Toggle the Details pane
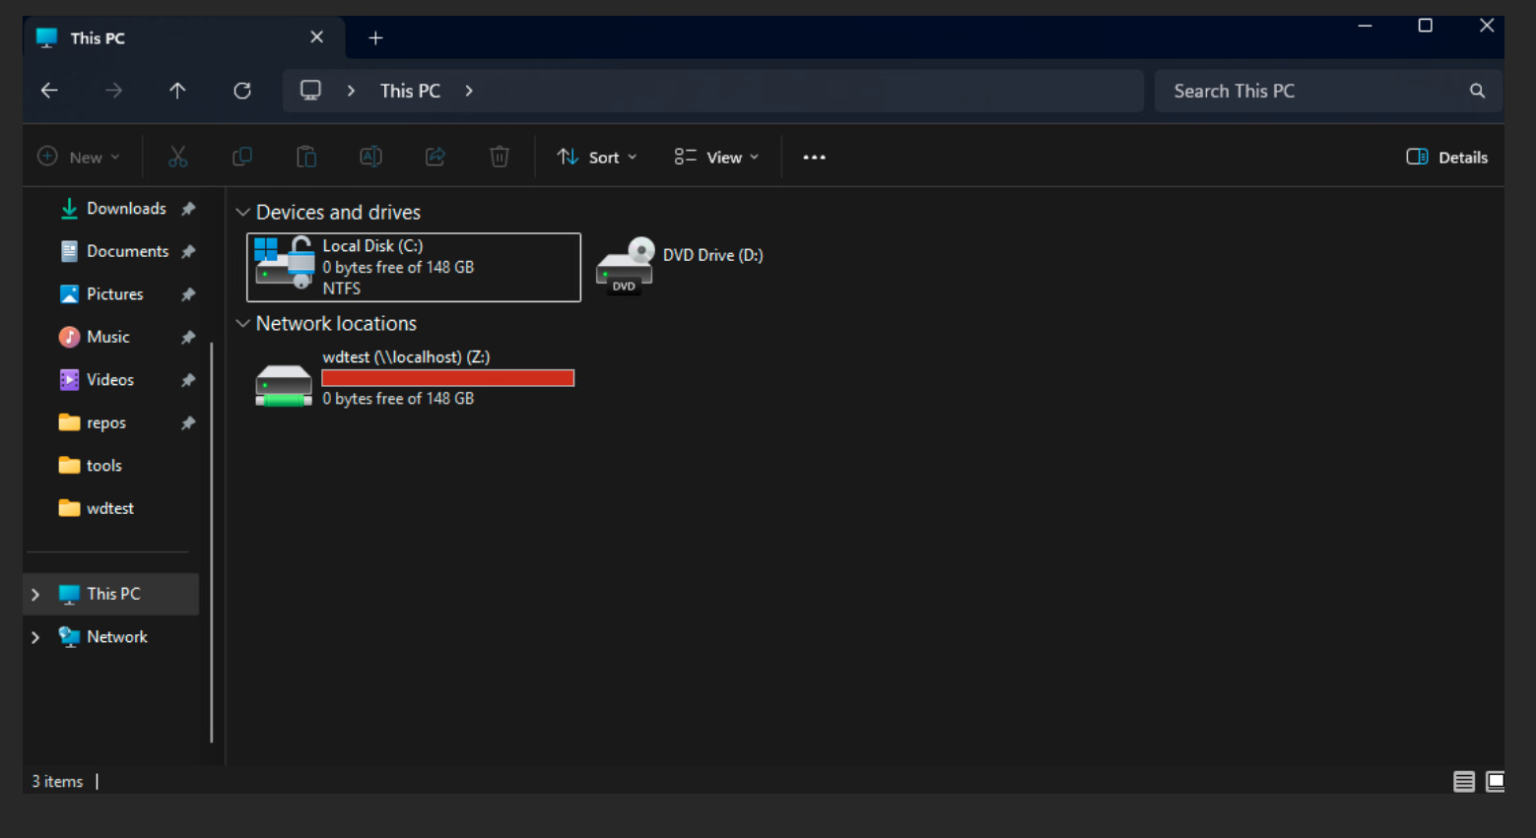The image size is (1536, 838). tap(1447, 157)
